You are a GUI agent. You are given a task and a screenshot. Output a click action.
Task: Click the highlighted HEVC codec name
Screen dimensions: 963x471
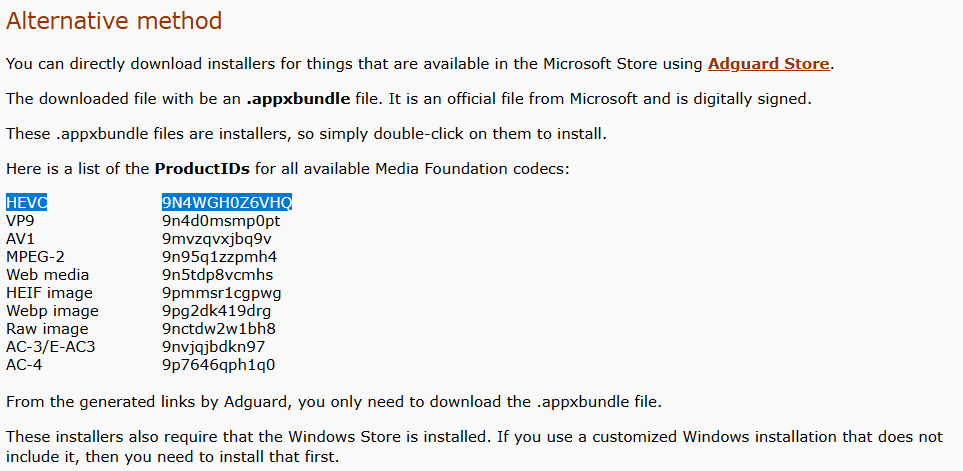click(26, 202)
